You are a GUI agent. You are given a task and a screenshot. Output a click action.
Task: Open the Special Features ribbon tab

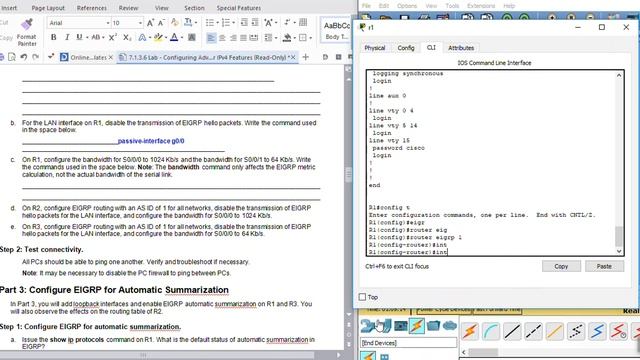click(239, 8)
